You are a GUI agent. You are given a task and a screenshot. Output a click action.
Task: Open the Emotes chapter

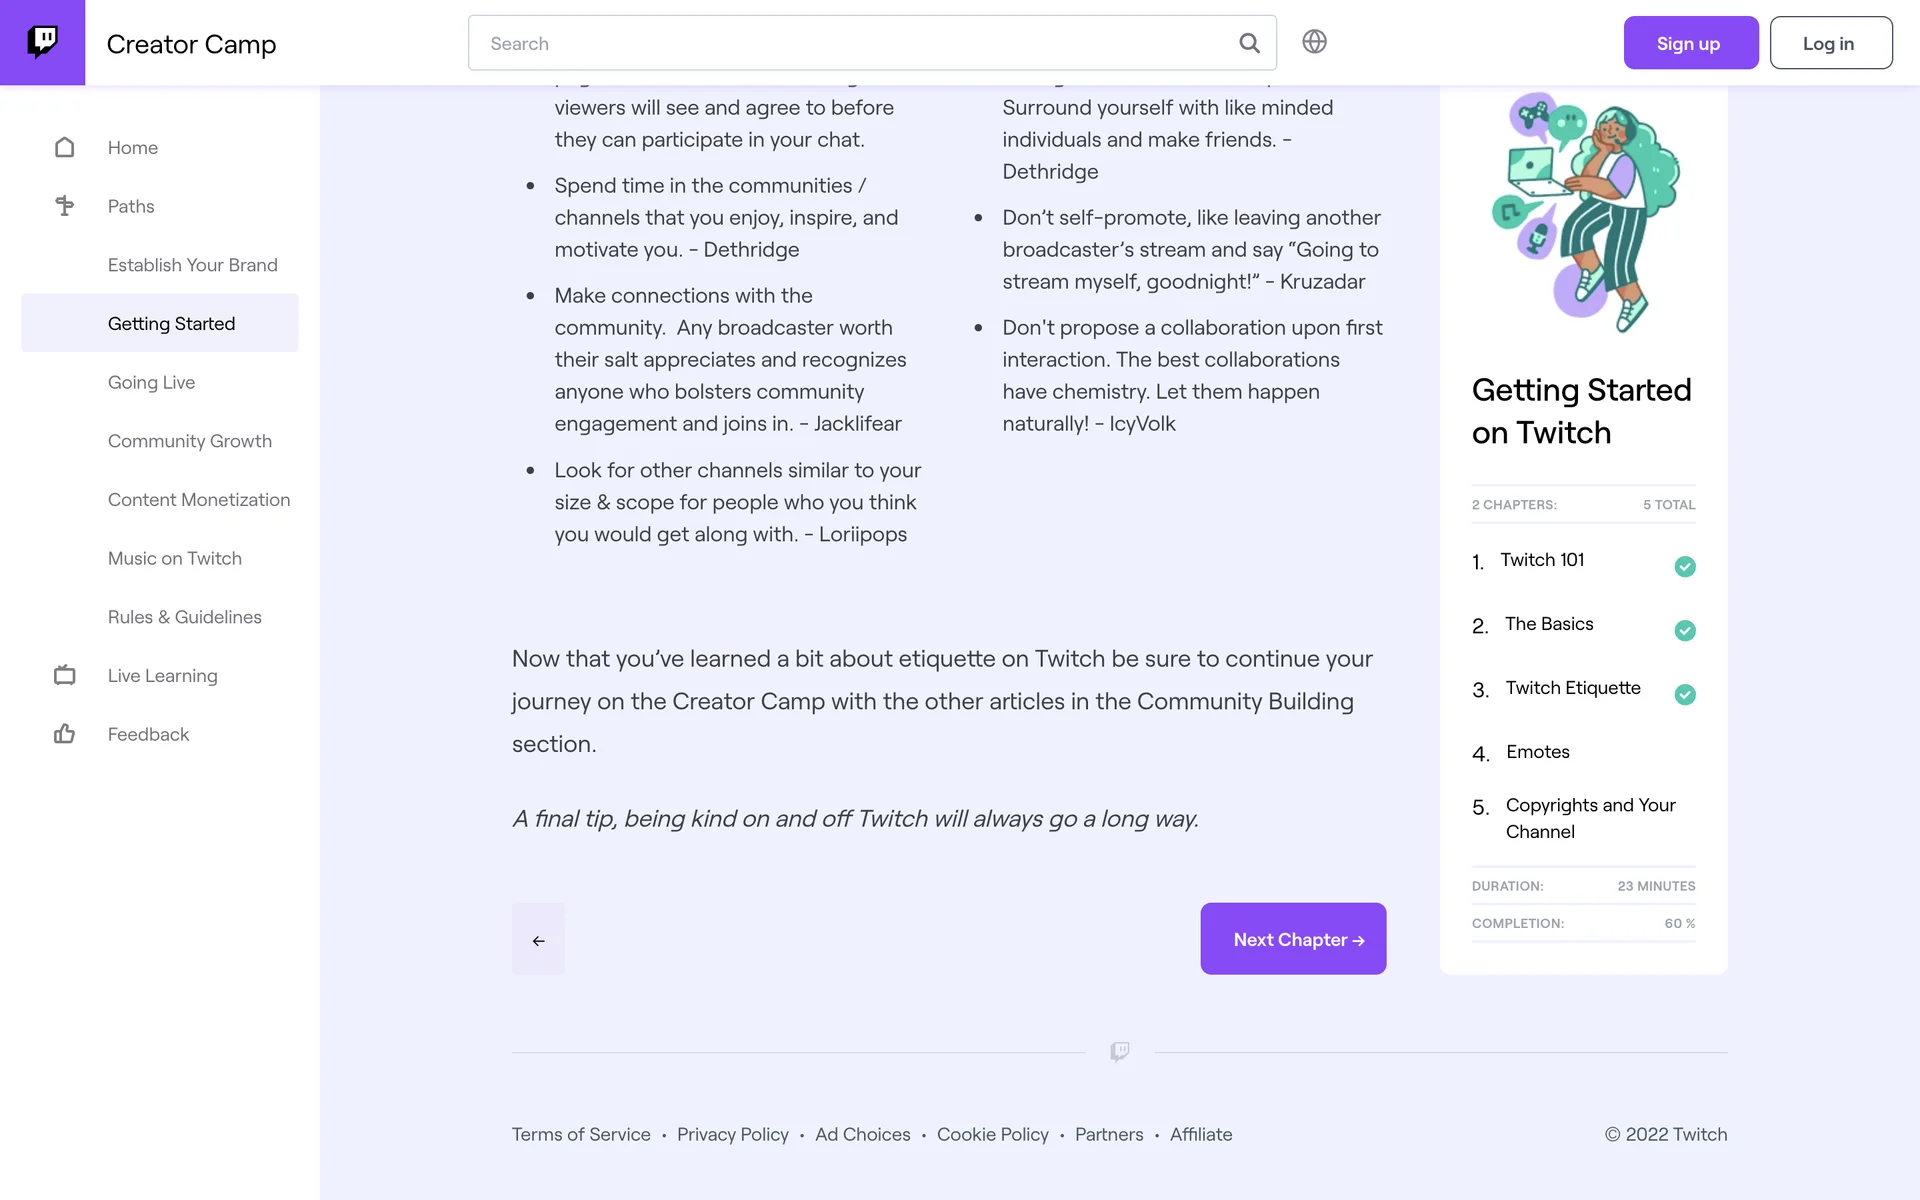pyautogui.click(x=1537, y=752)
